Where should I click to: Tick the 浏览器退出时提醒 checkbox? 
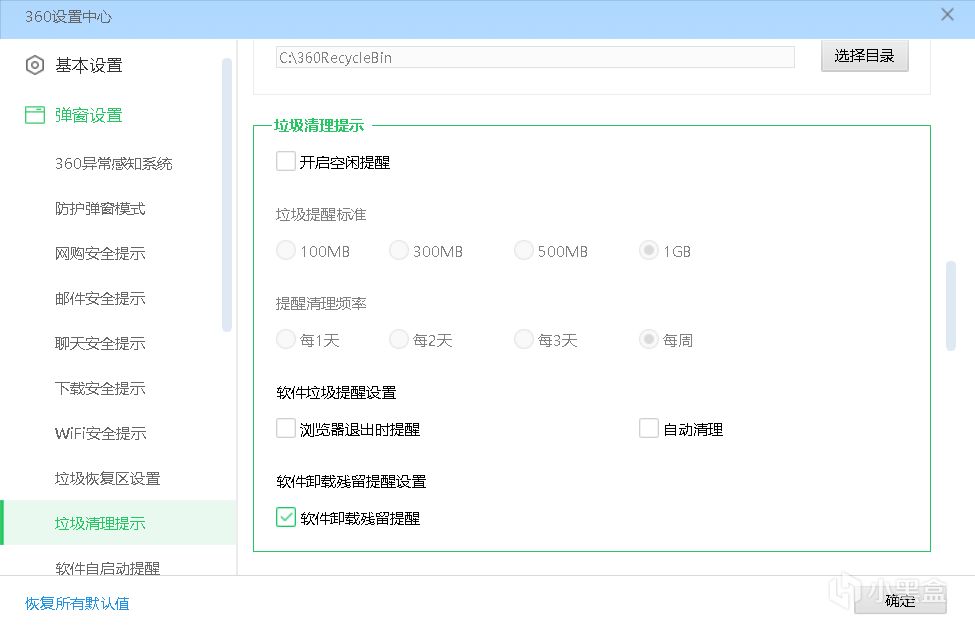285,428
